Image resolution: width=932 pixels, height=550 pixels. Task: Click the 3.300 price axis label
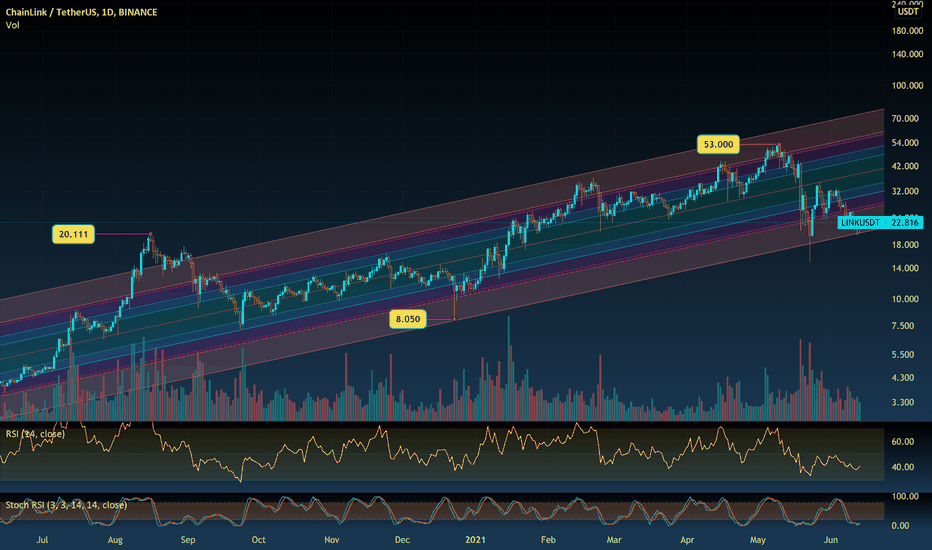point(903,403)
